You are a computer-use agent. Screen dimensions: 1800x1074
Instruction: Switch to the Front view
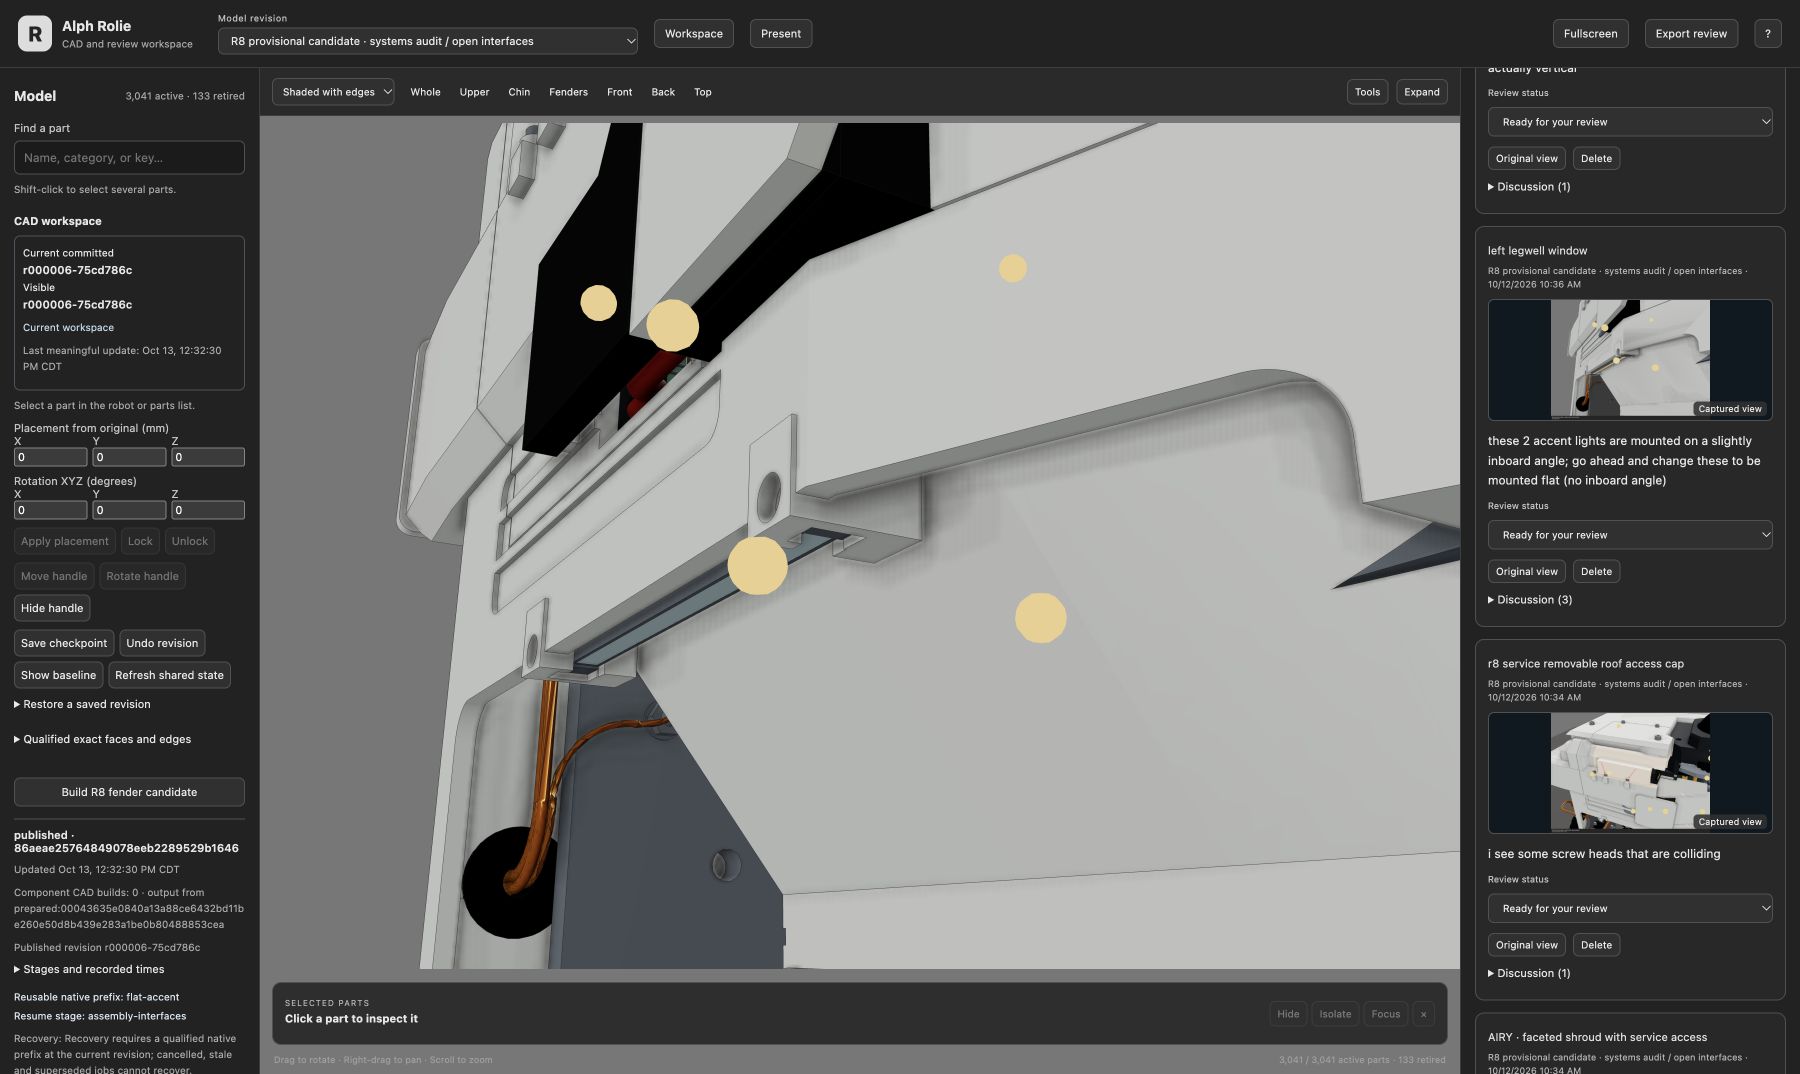(619, 92)
